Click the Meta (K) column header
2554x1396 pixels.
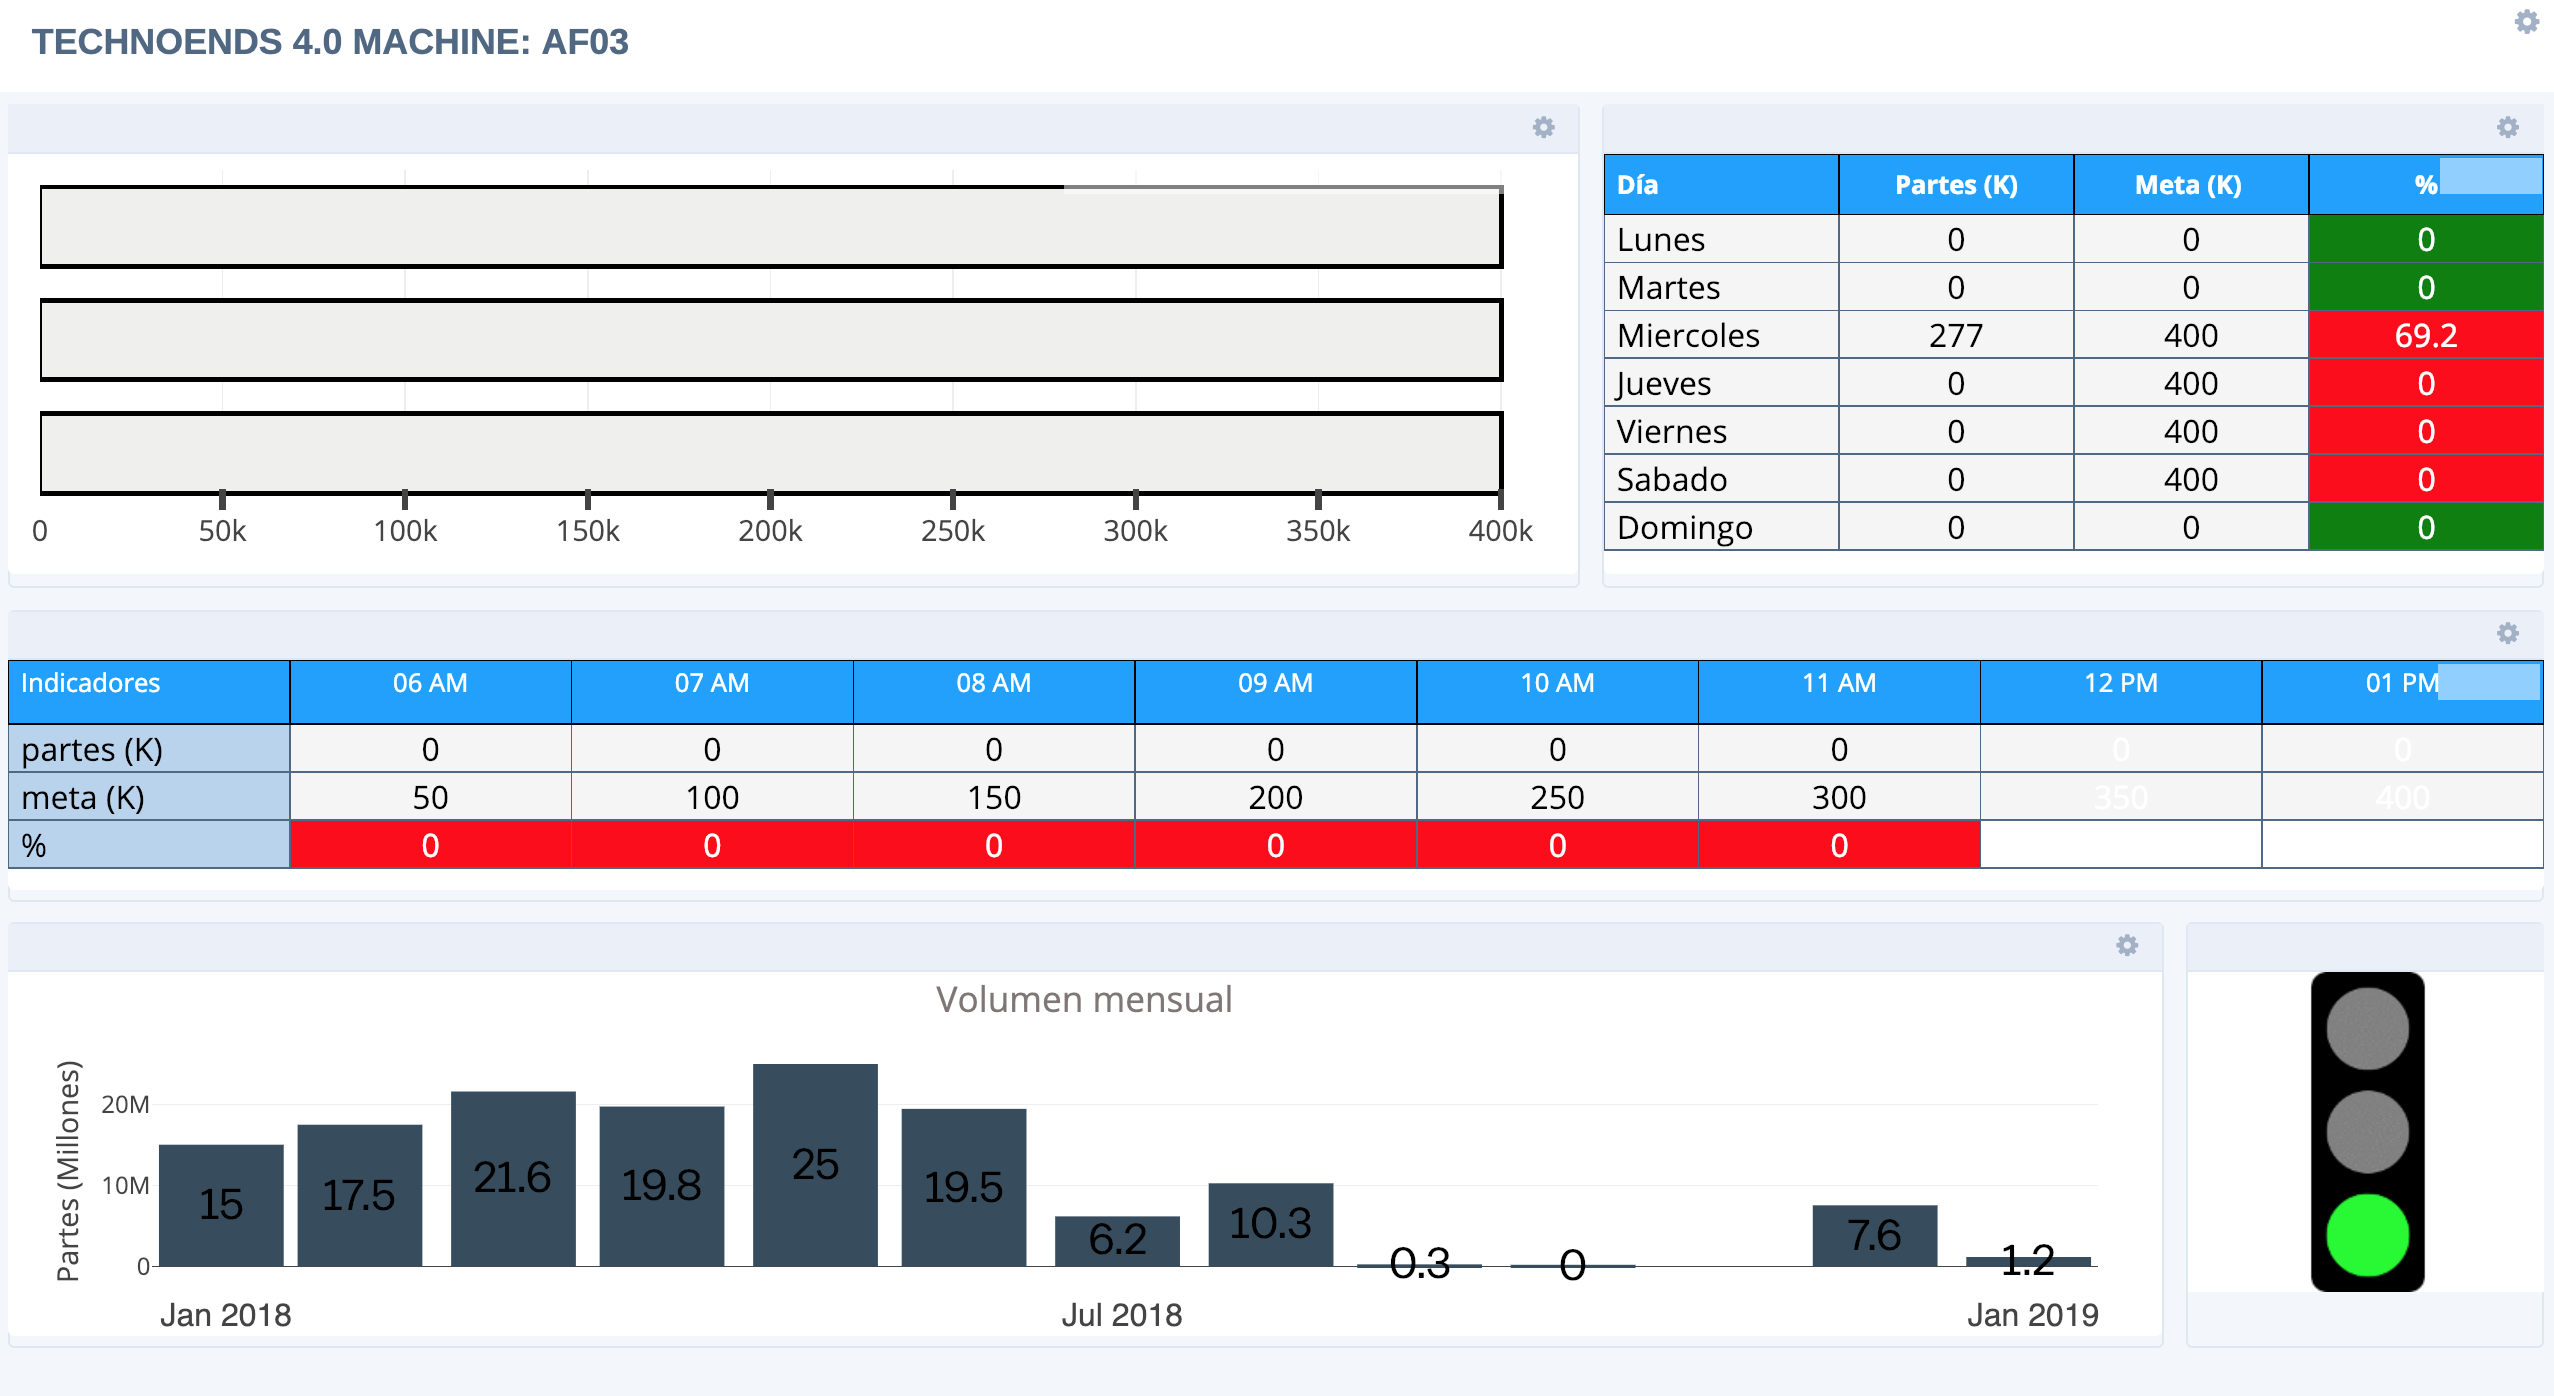2189,185
